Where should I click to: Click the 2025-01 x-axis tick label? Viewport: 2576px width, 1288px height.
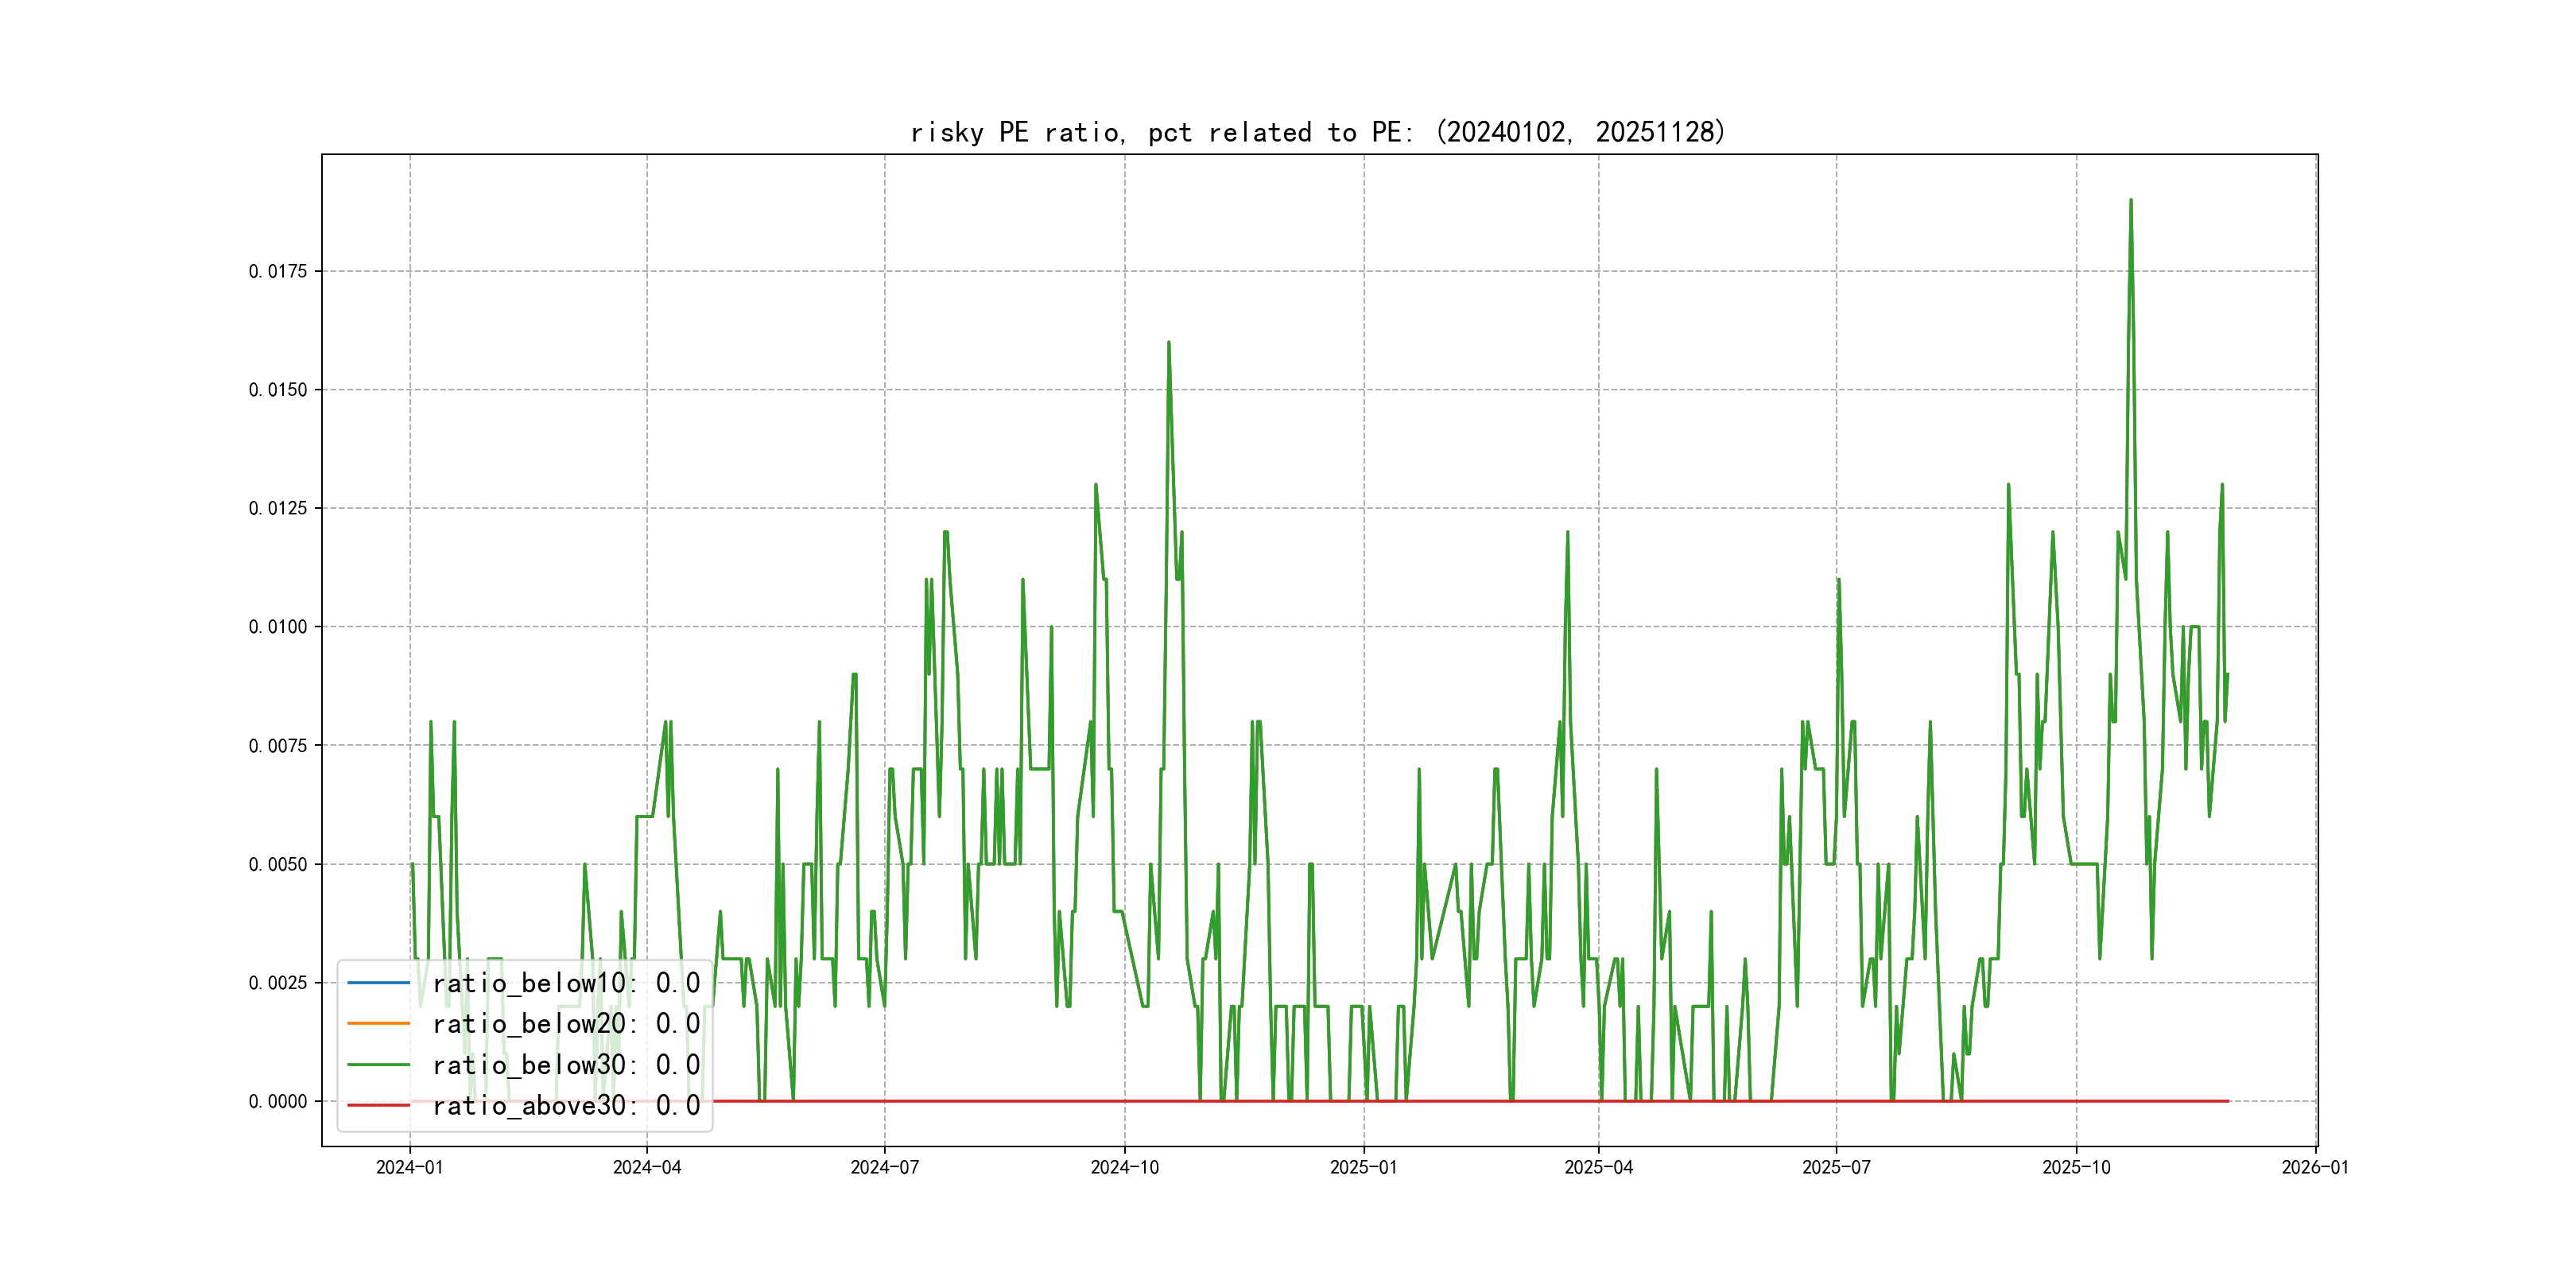tap(1363, 1167)
